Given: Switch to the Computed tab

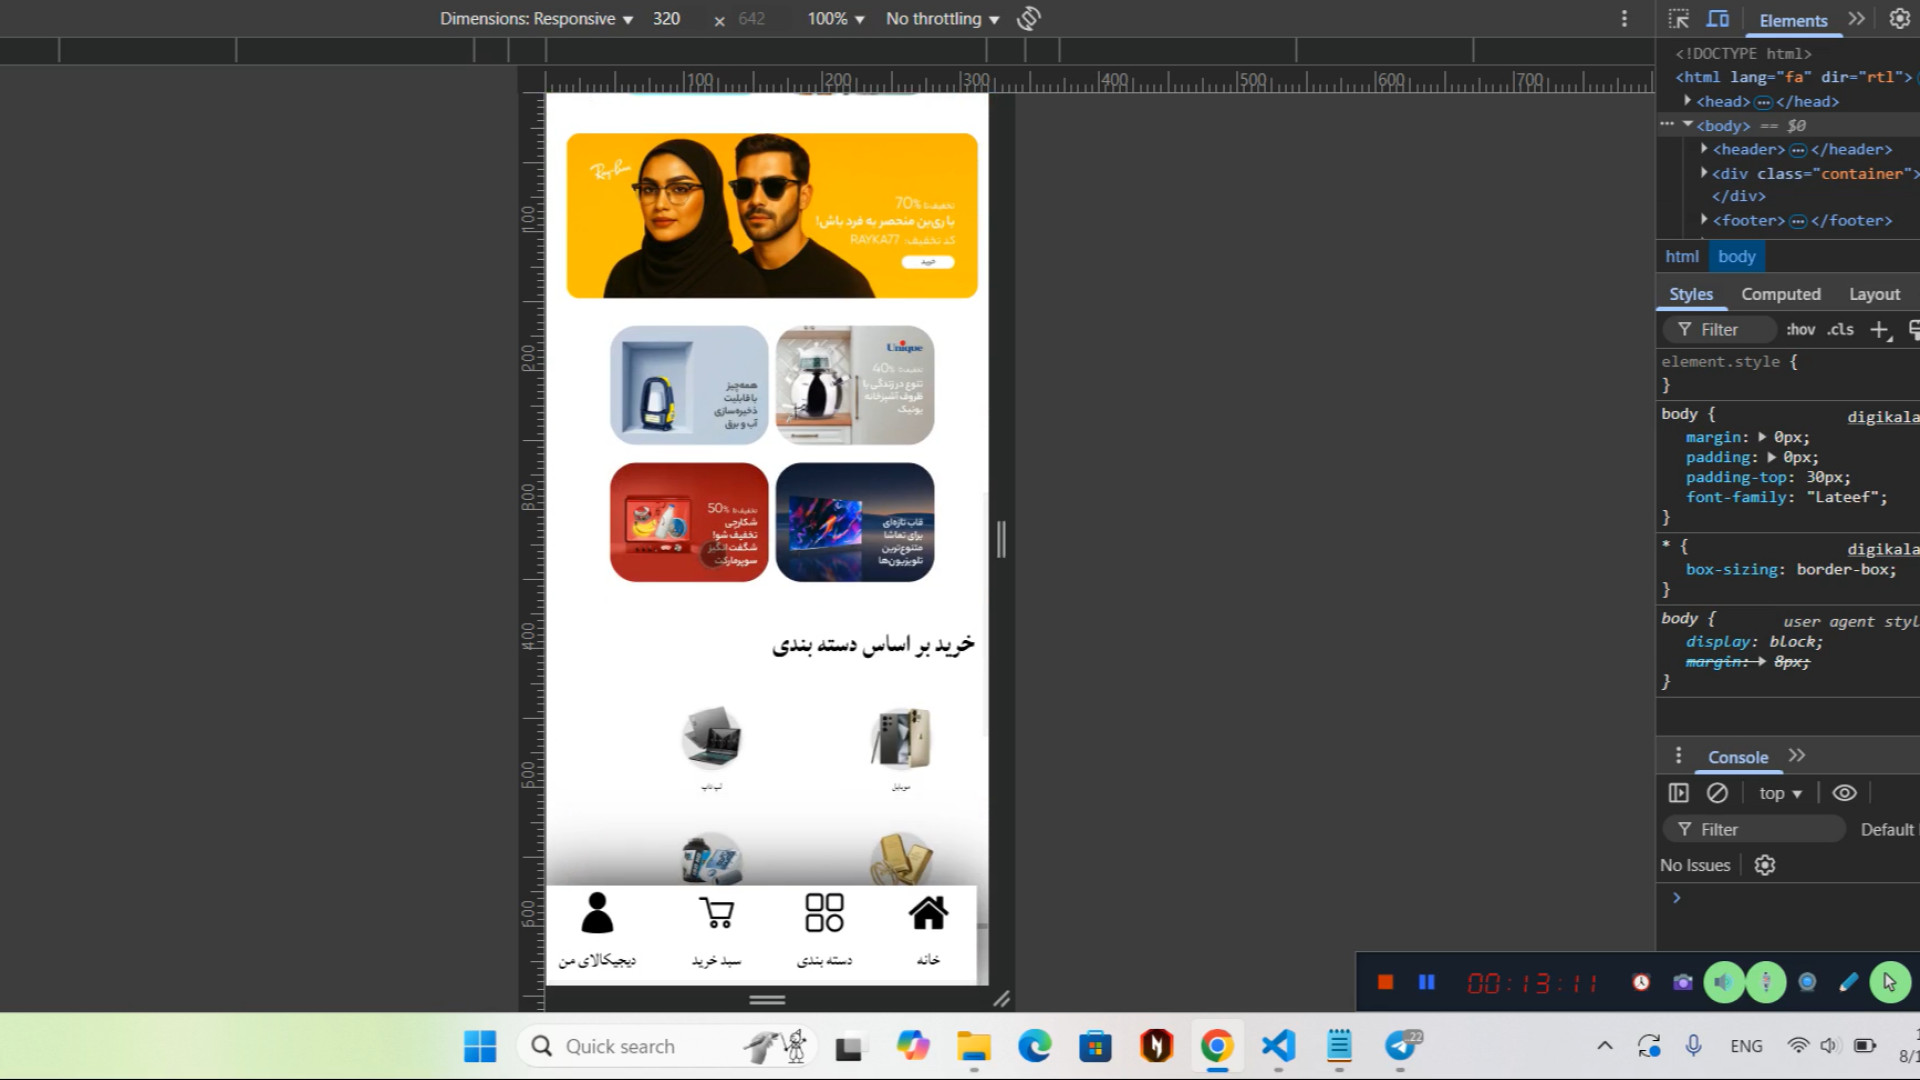Looking at the screenshot, I should pos(1780,294).
